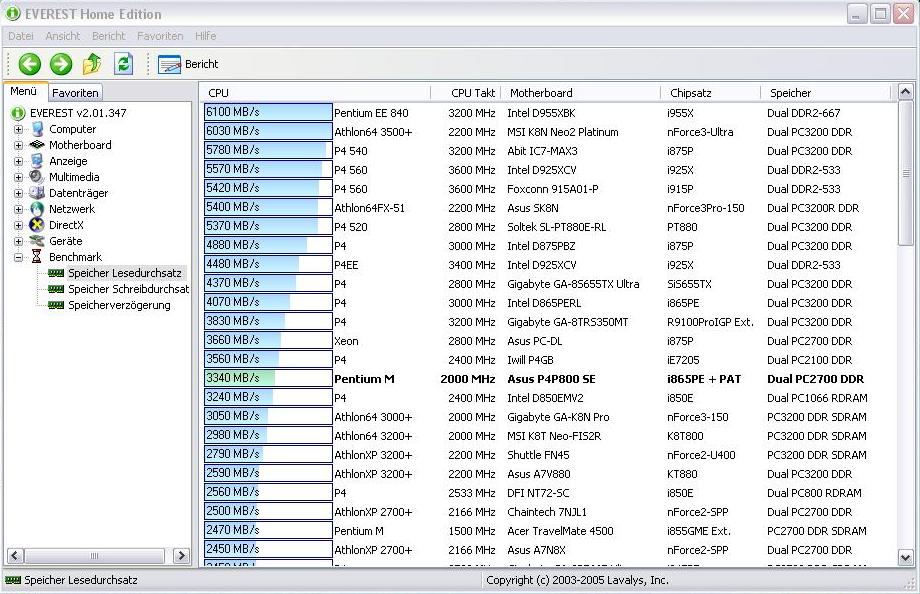
Task: Expand the Multimedia tree node
Action: [x=18, y=177]
